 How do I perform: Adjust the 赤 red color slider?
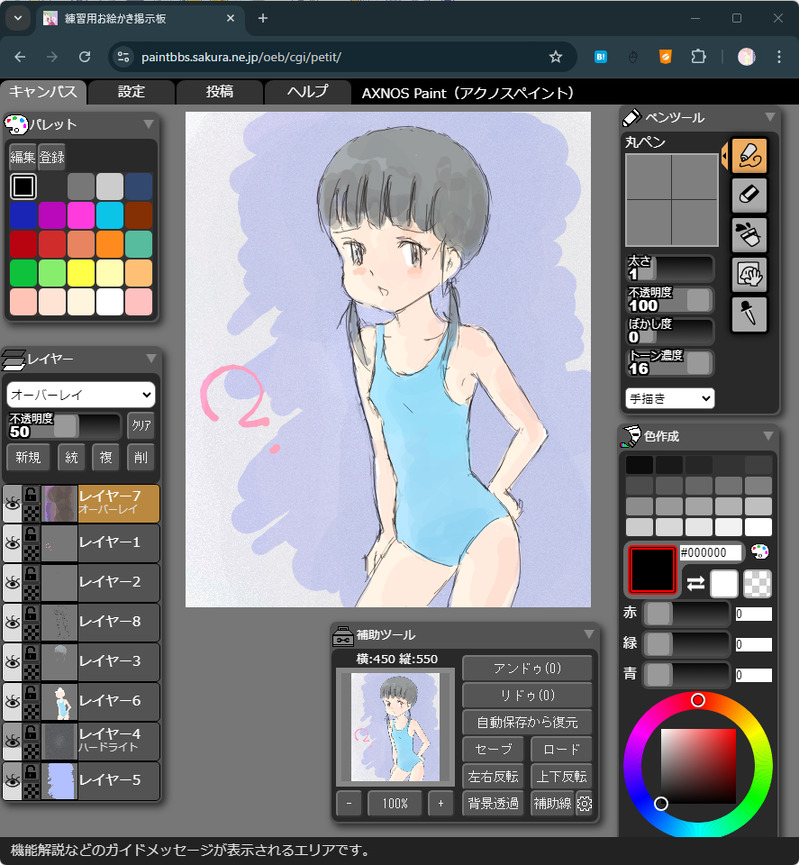[x=686, y=614]
